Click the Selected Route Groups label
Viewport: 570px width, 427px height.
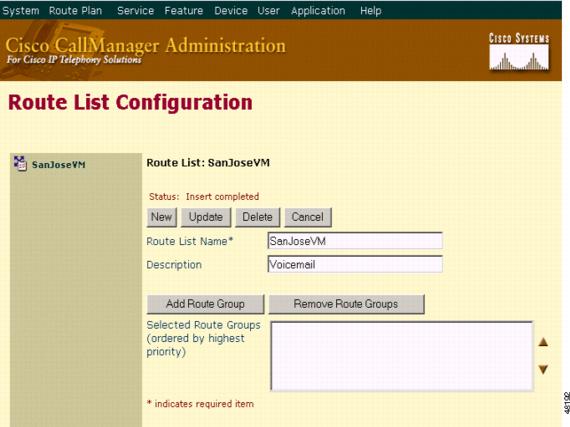(x=204, y=338)
